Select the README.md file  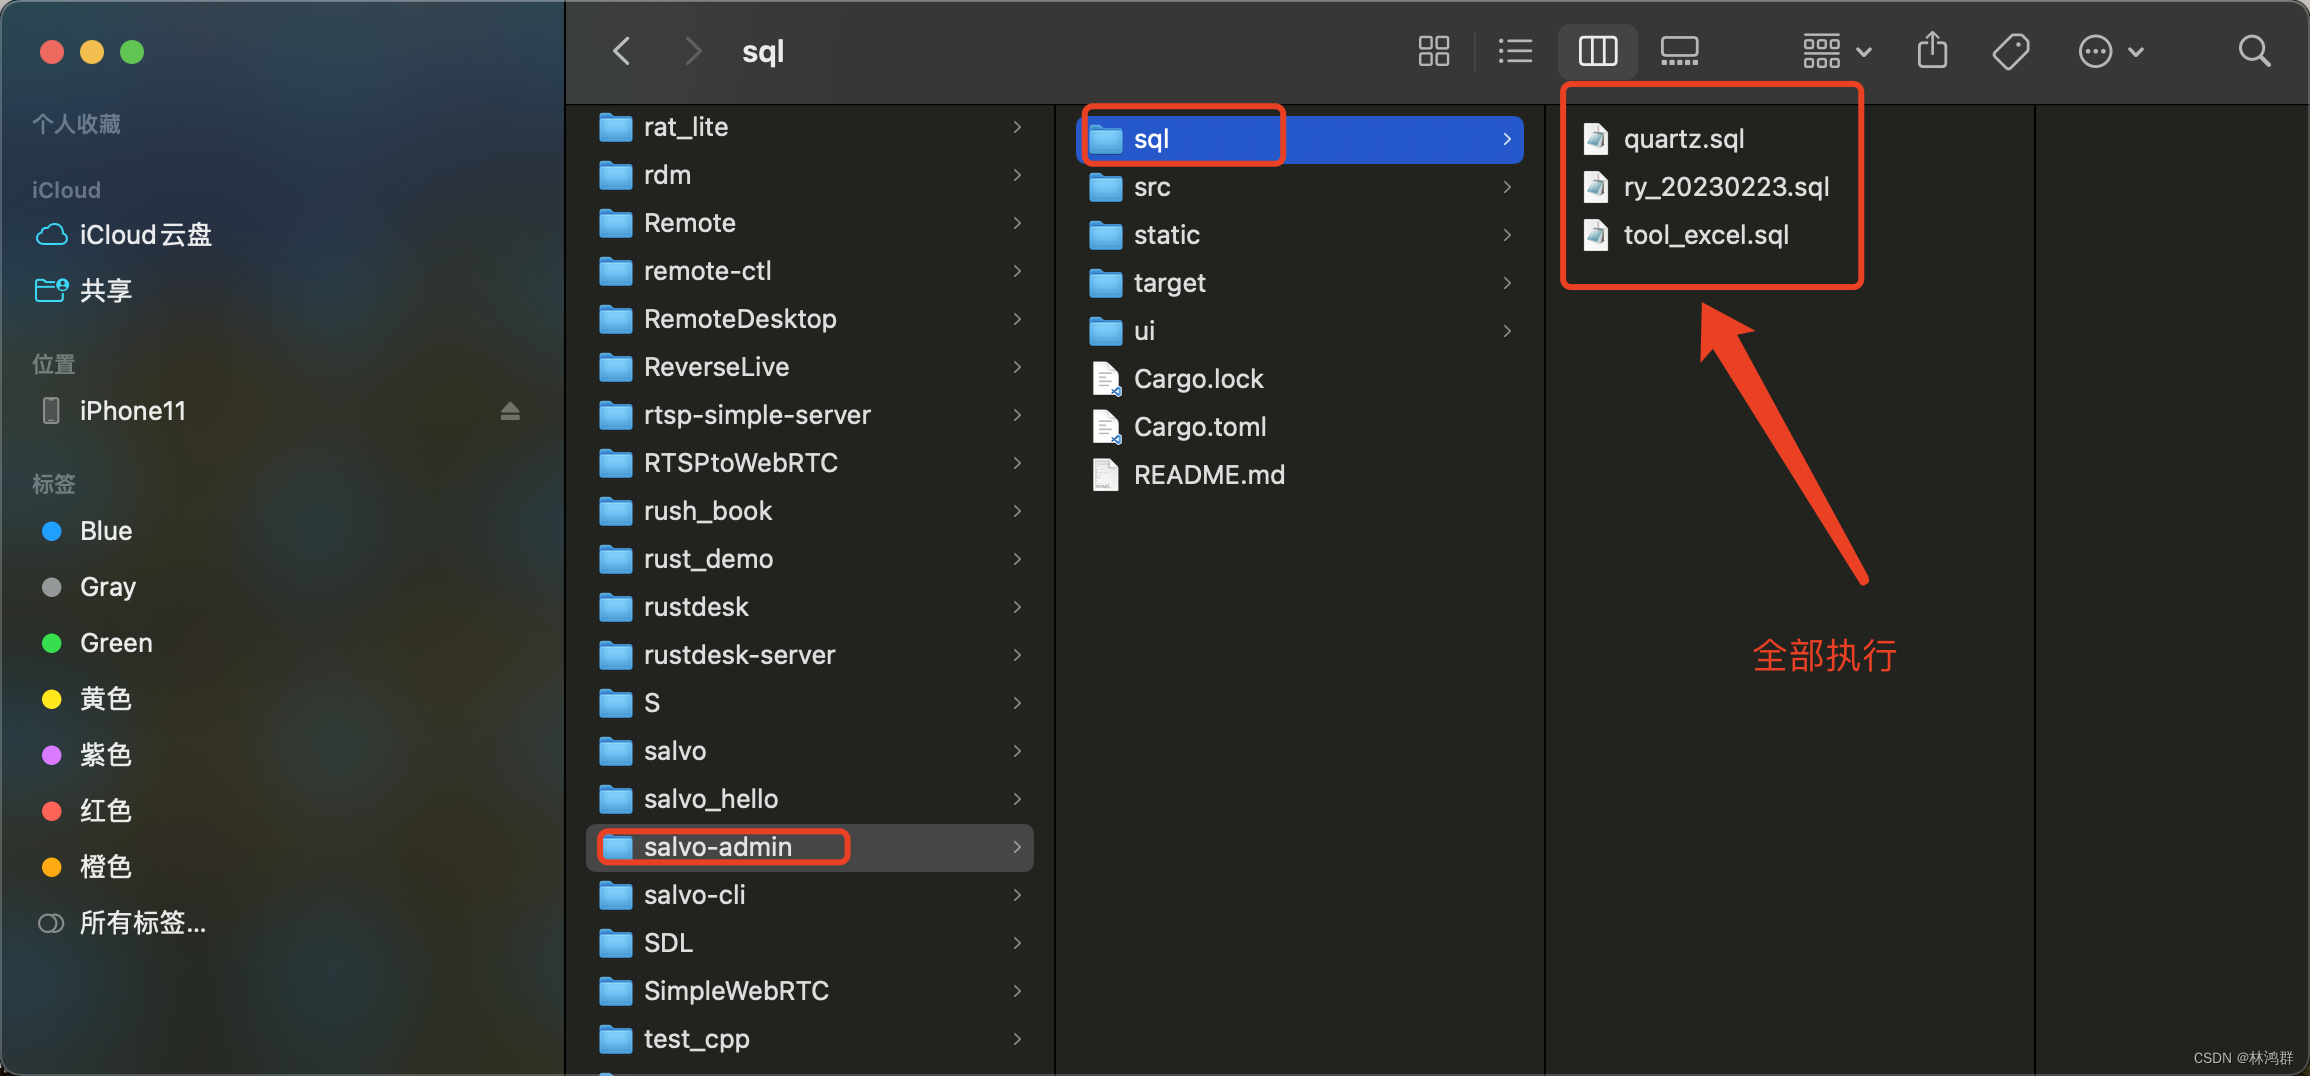click(1210, 474)
